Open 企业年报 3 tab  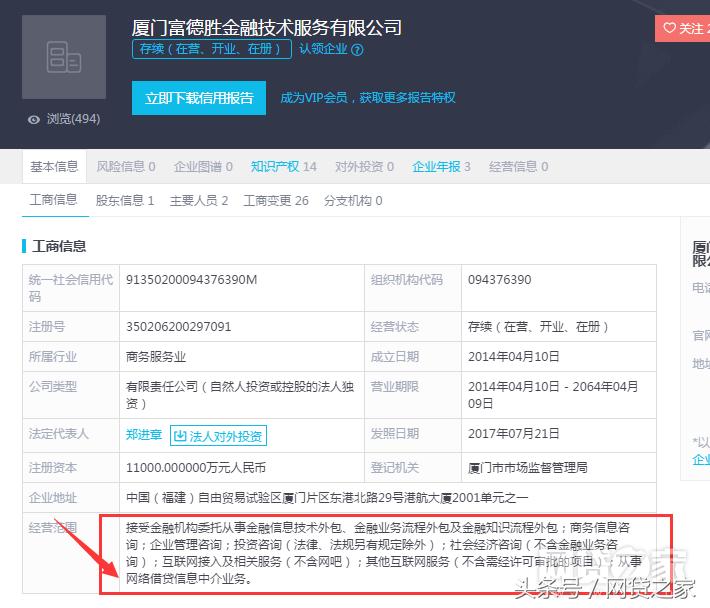441,167
